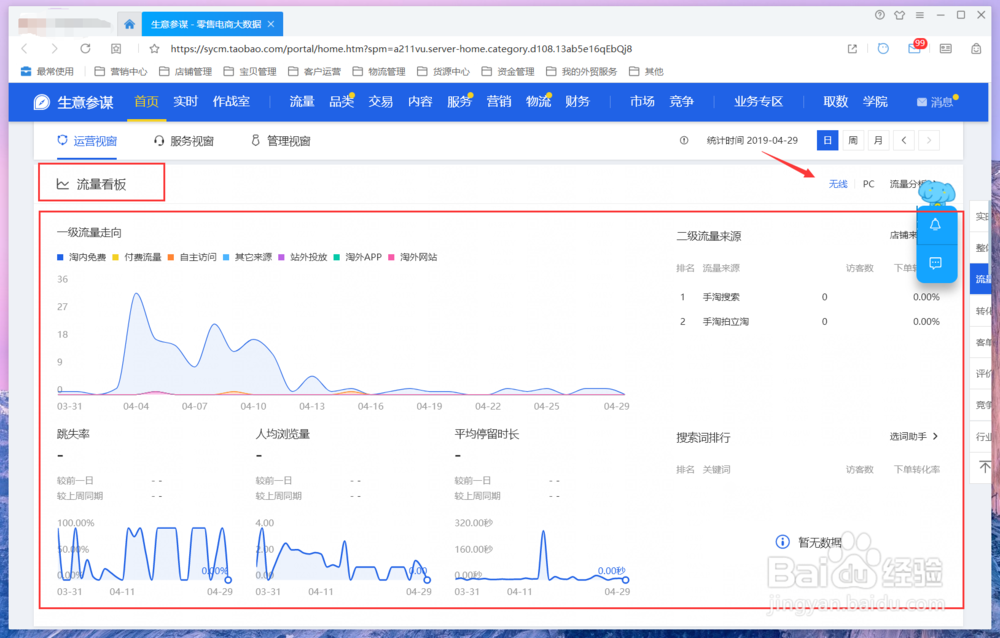Viewport: 1000px width, 638px height.
Task: Open 品类 in the navigation bar
Action: [x=341, y=101]
